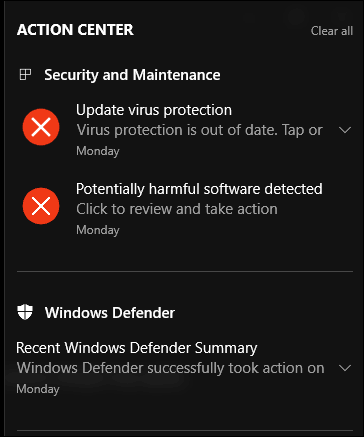This screenshot has height=437, width=364.
Task: Expand the Windows Defender Summary notification chevron
Action: click(345, 368)
